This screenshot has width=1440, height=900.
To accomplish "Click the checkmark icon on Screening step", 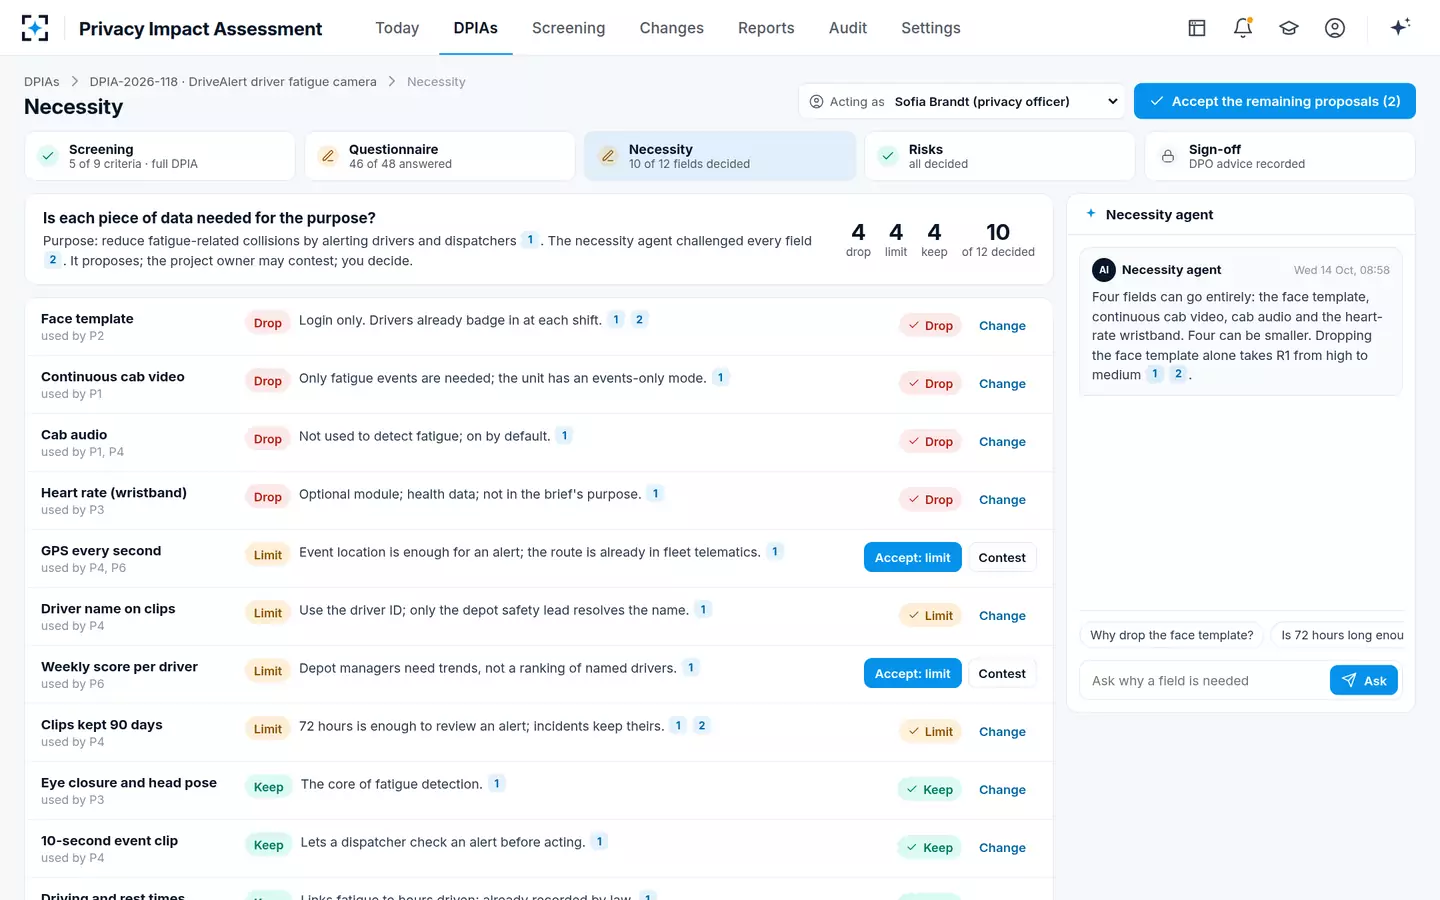I will tap(47, 156).
